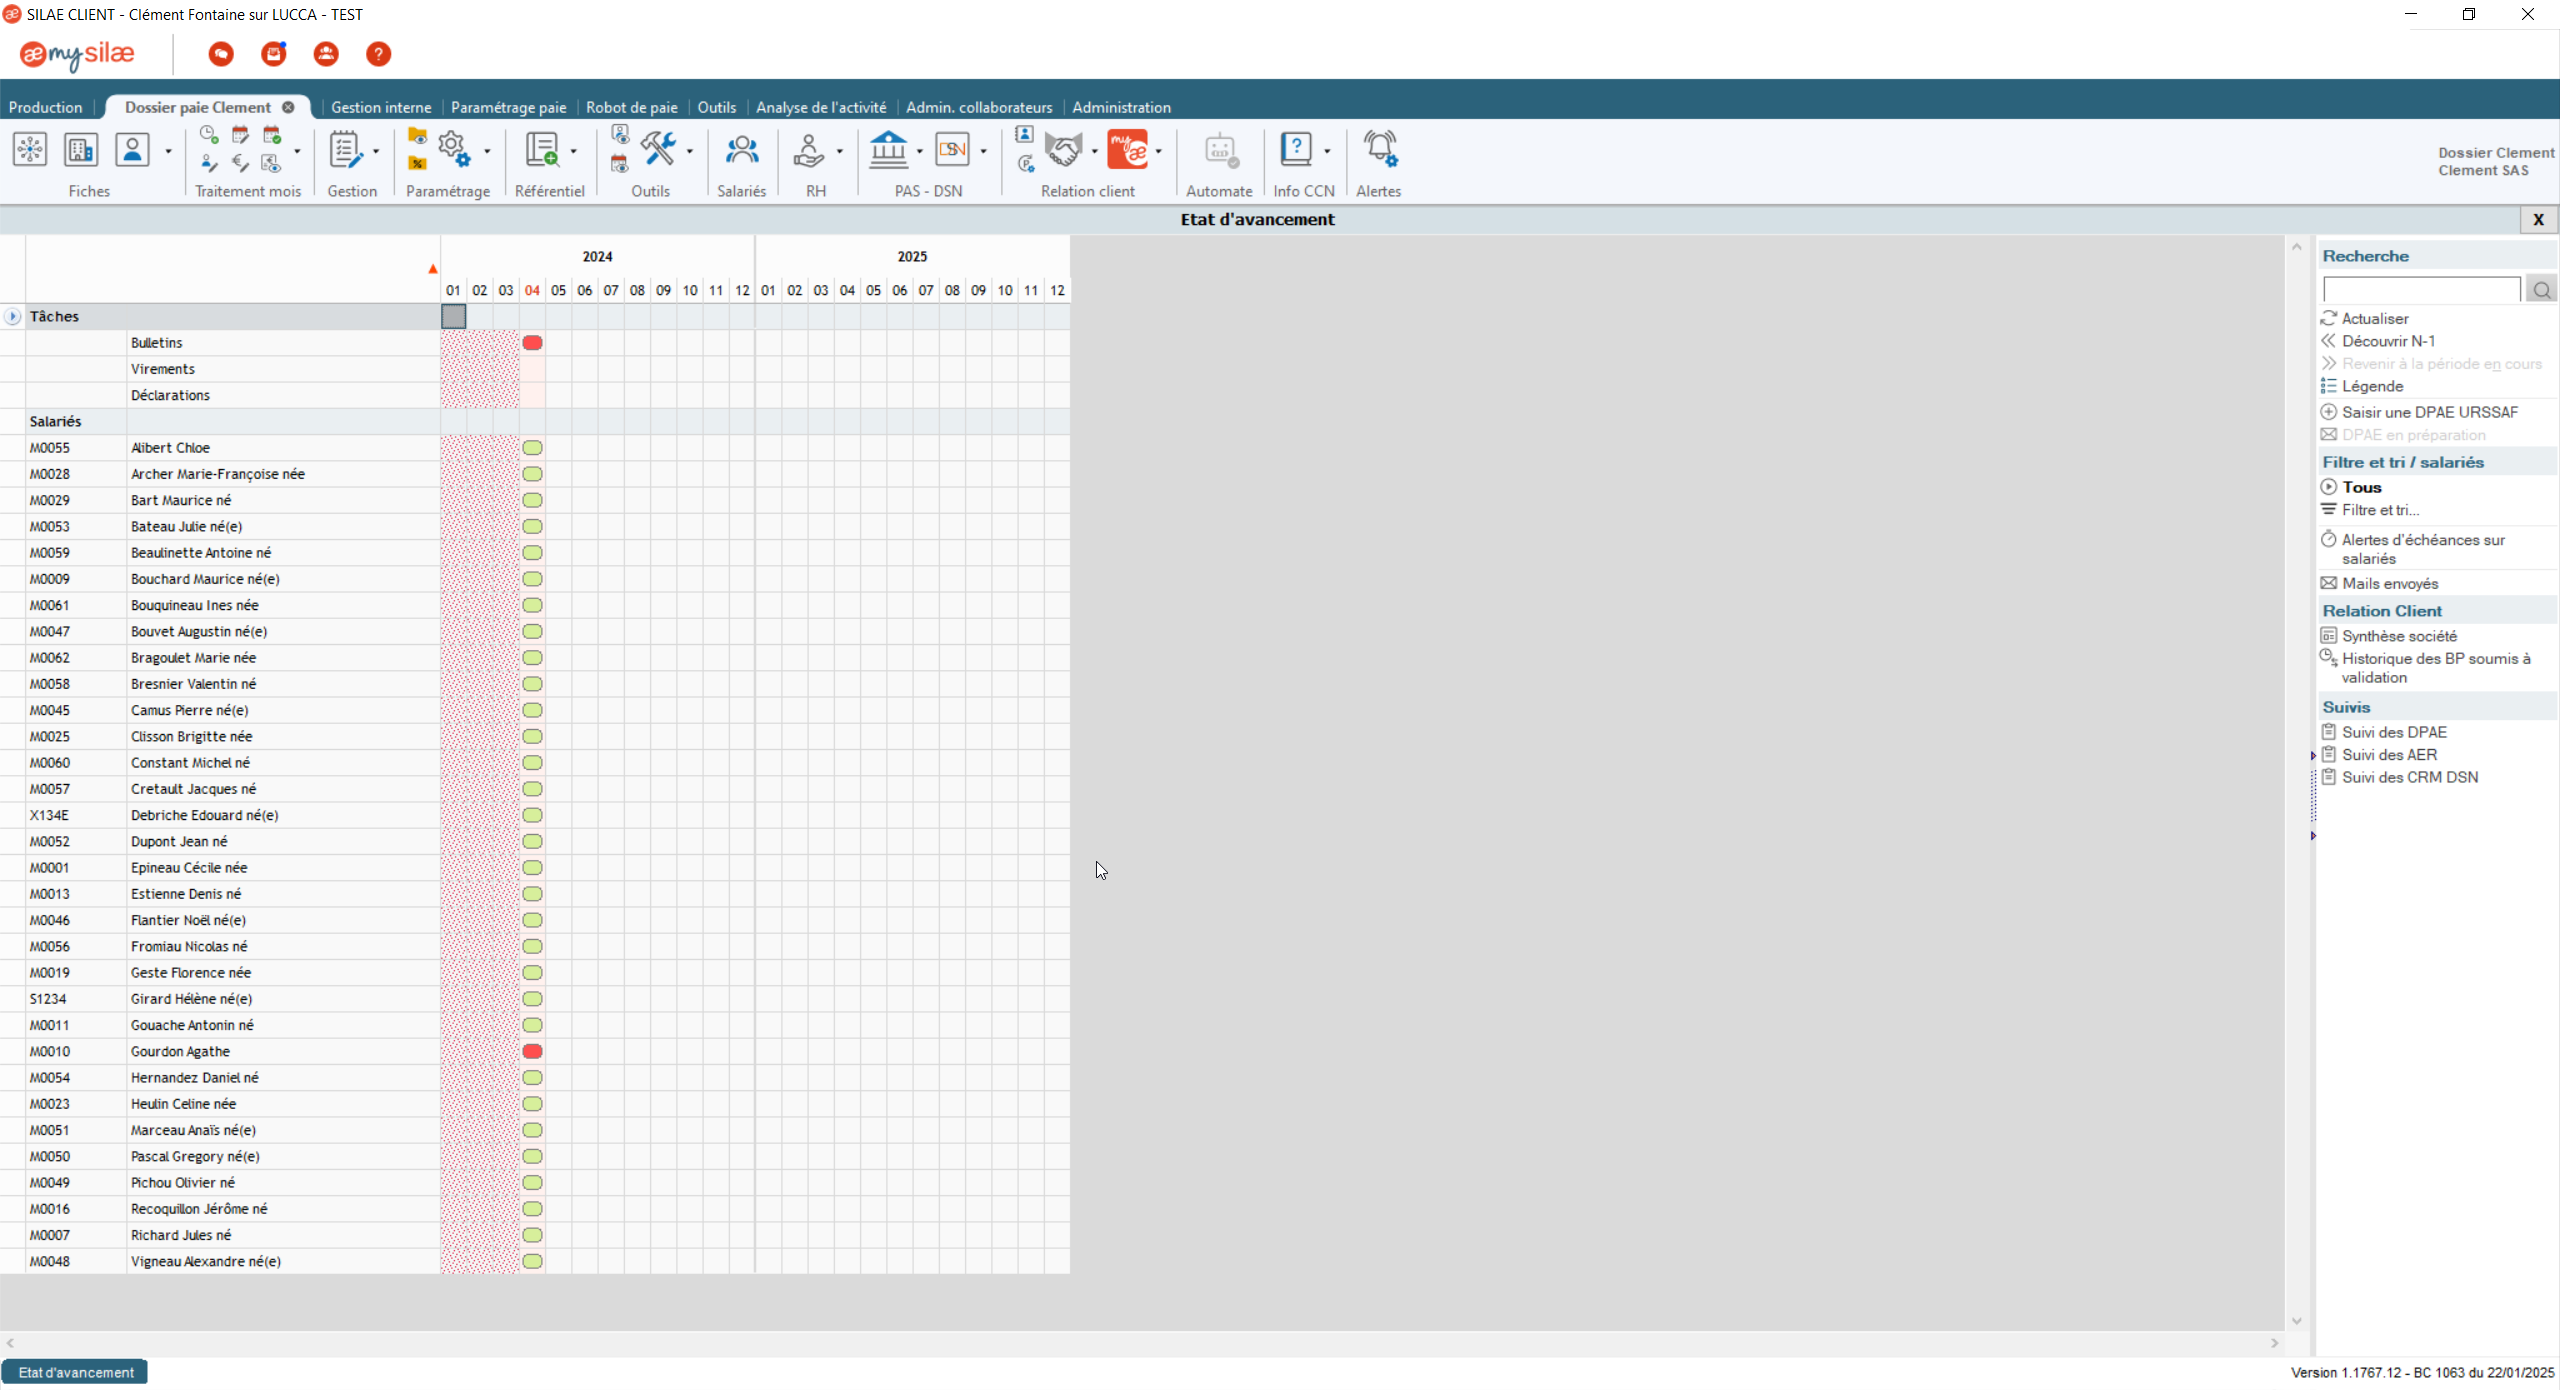Open the Outils hammer and wrench icon

pyautogui.click(x=658, y=150)
